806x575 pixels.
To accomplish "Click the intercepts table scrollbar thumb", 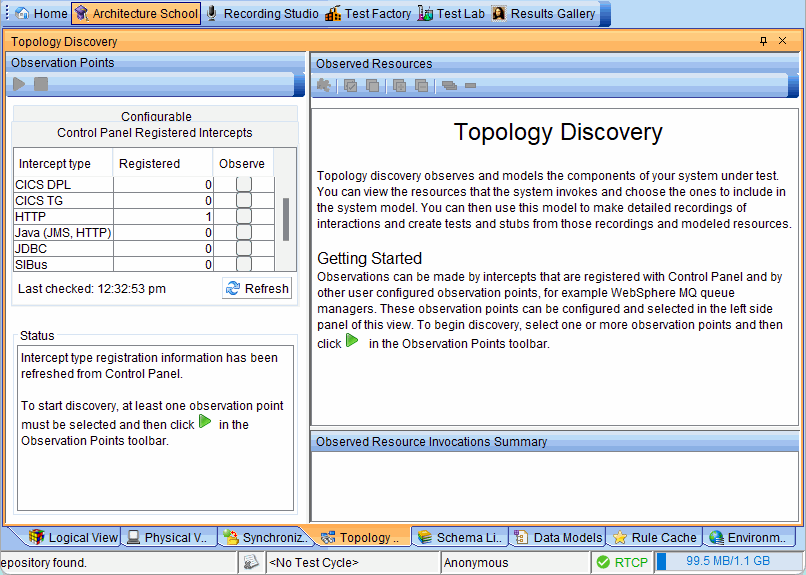I will (286, 219).
